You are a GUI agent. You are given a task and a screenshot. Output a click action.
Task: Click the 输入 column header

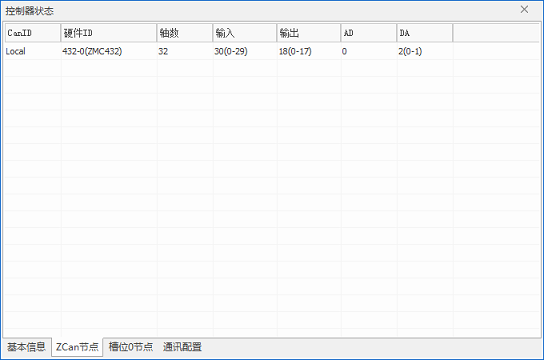click(x=245, y=33)
